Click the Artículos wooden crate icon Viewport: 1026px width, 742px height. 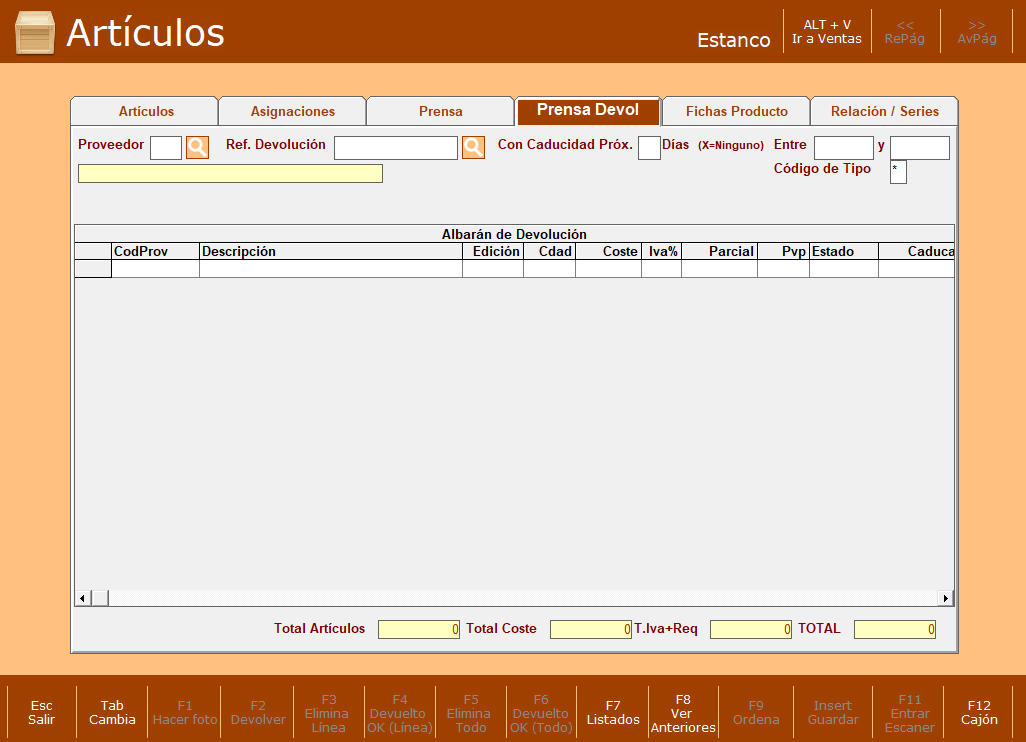(x=35, y=32)
